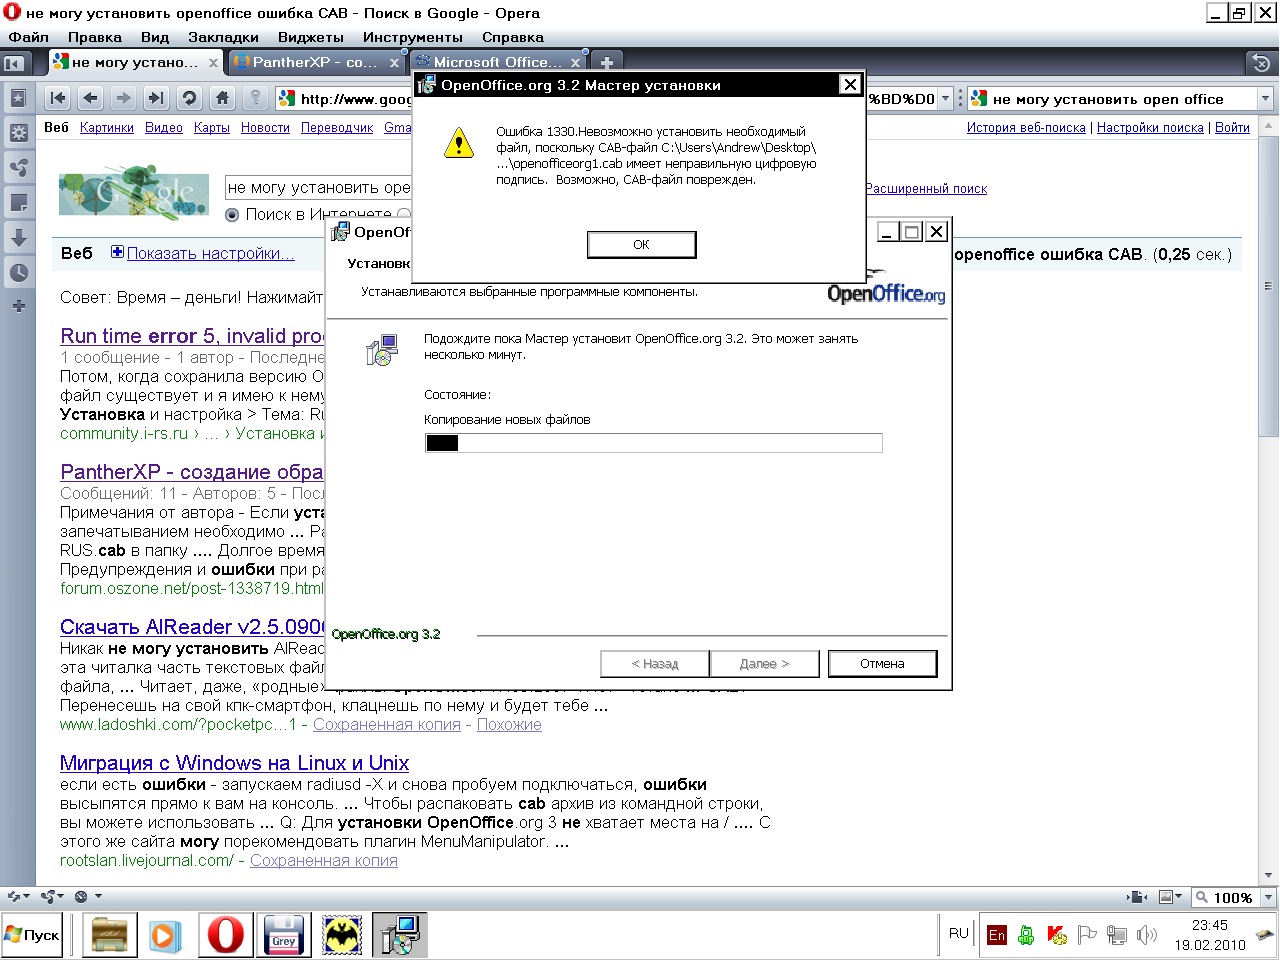Screen dimensions: 1280x960
Task: Open Widgets panel in Opera sidebar
Action: tap(18, 132)
